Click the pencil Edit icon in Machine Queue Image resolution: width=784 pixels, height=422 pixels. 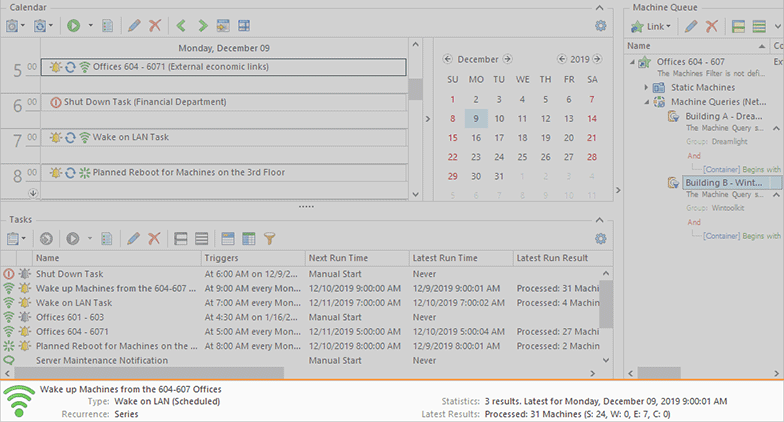pos(691,25)
